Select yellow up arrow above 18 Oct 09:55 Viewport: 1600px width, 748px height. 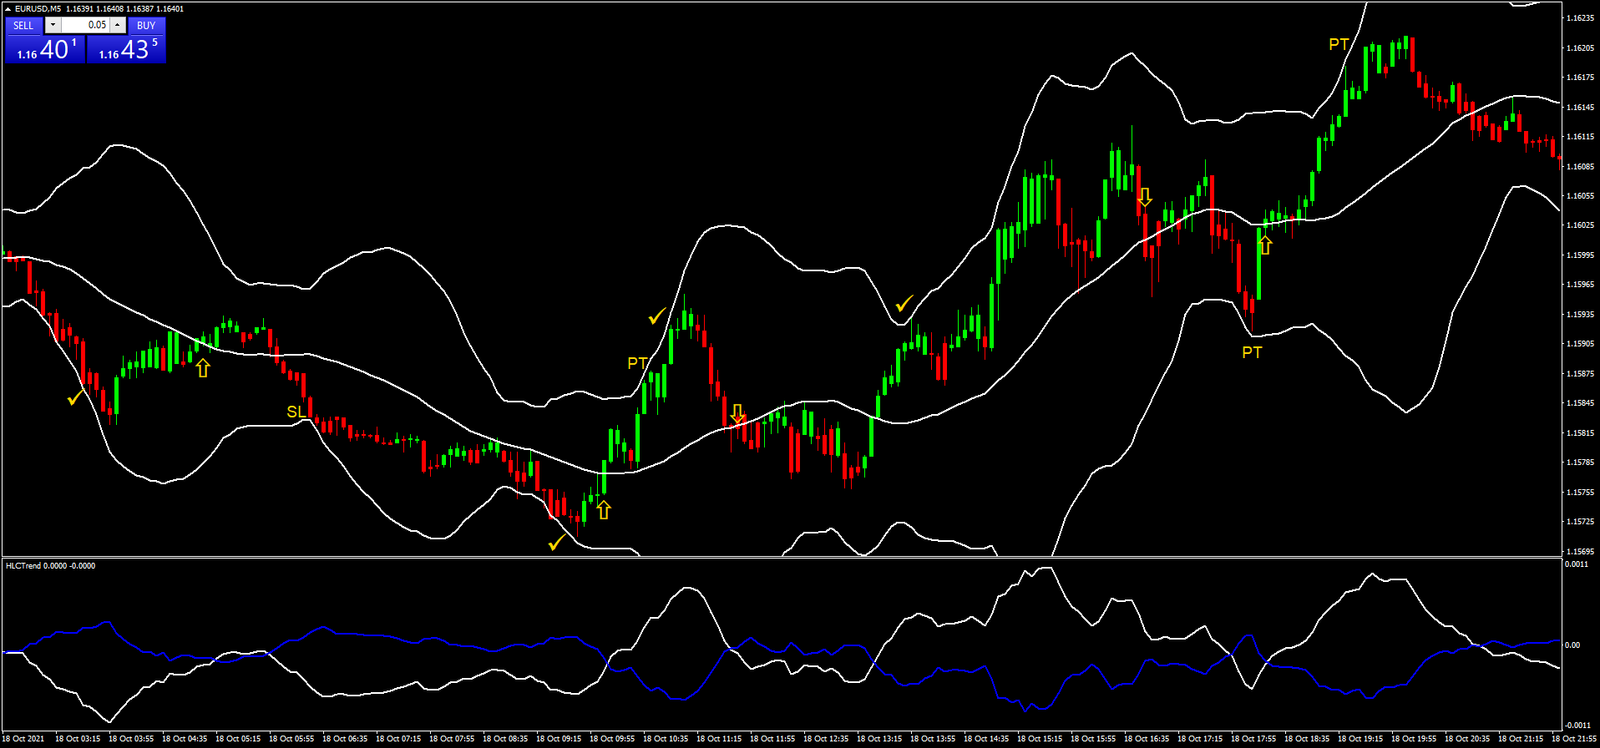(x=603, y=510)
